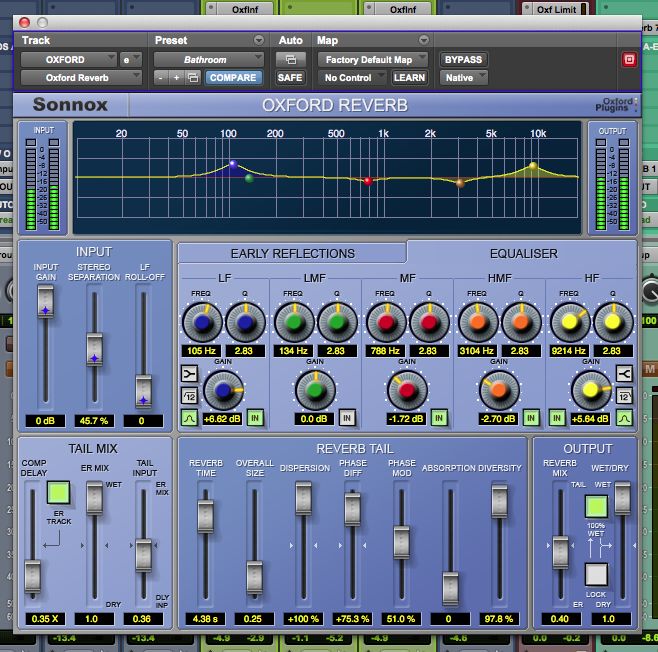Screen dimensions: 658x652
Task: Toggle the 100% WET green button
Action: pos(596,506)
